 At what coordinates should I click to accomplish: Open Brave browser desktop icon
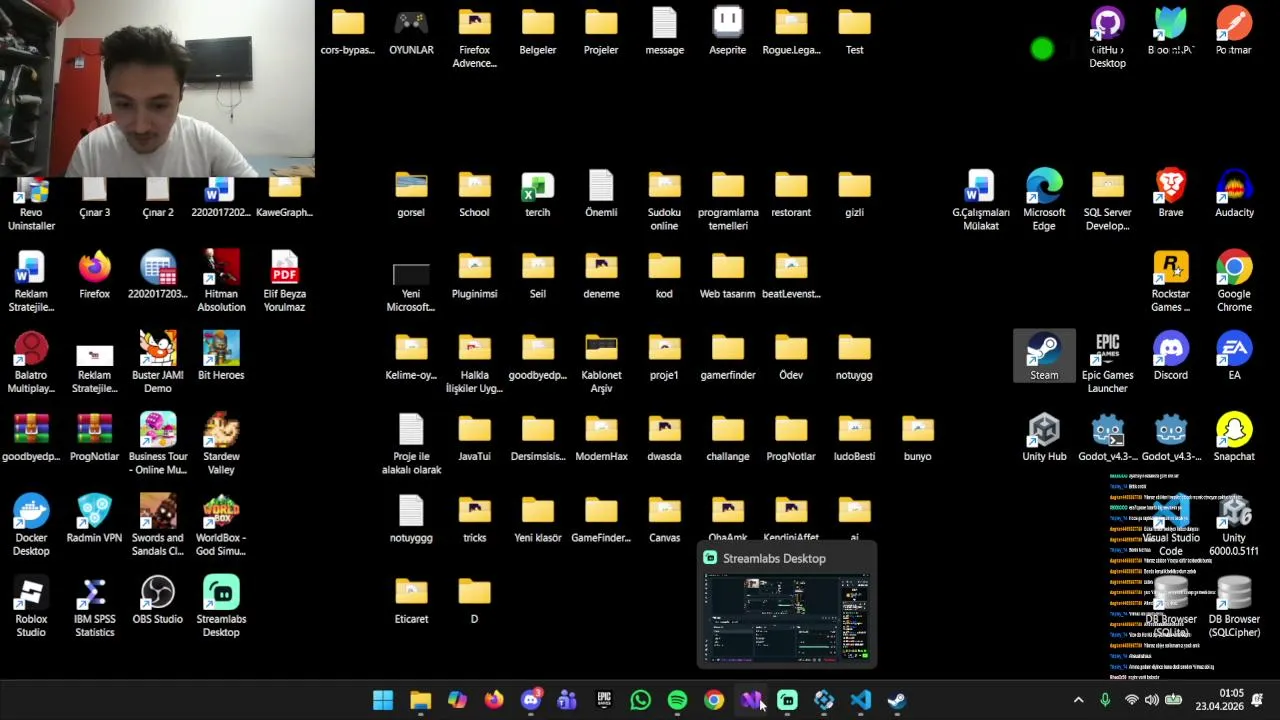click(x=1171, y=193)
